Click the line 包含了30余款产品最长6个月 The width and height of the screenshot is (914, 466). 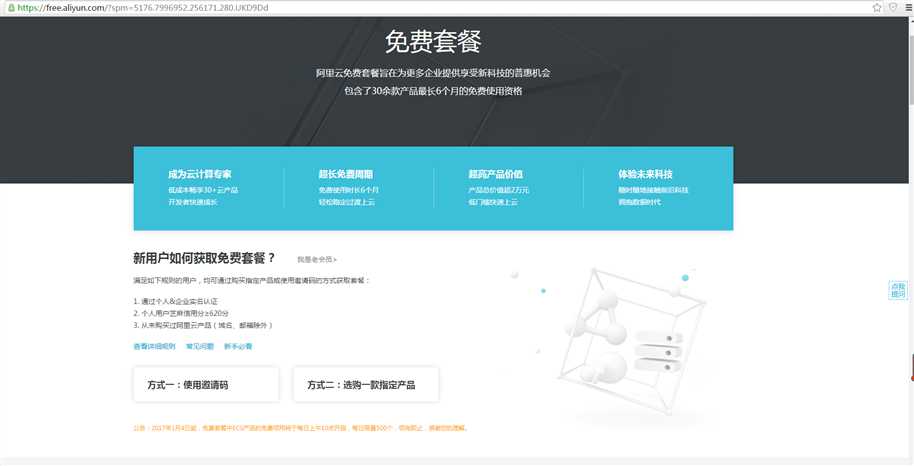[433, 91]
